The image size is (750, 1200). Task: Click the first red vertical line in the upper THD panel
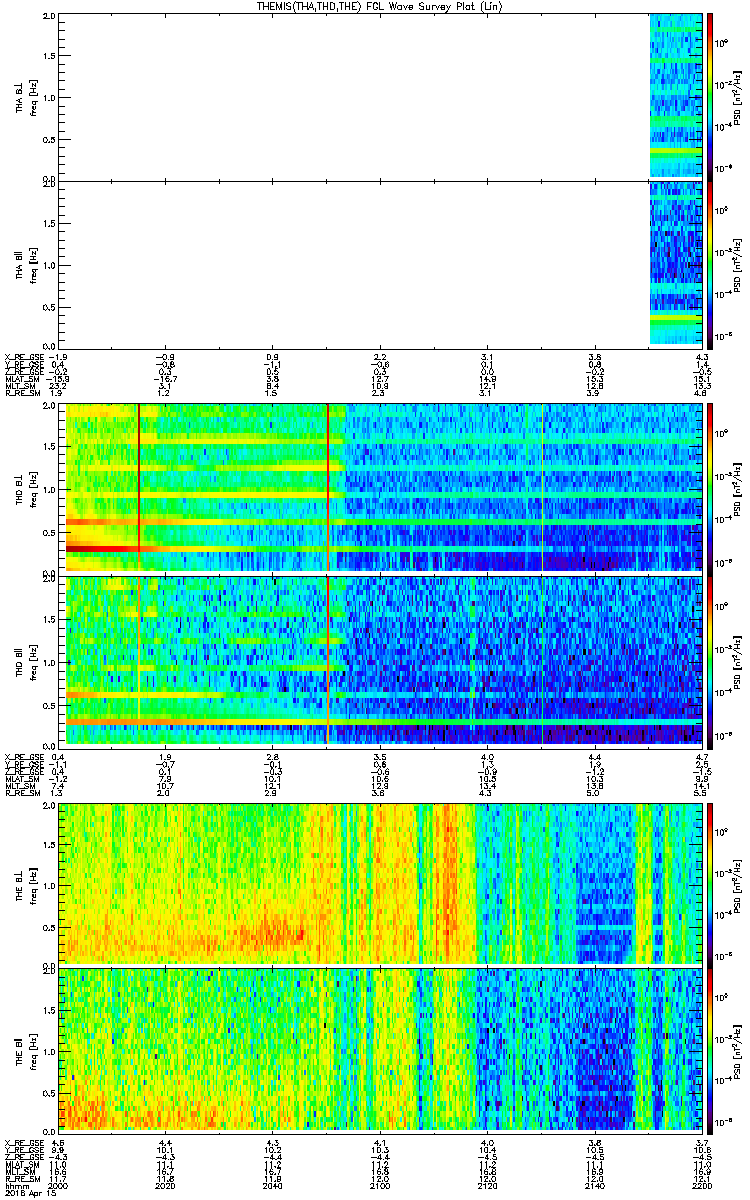tap(138, 488)
